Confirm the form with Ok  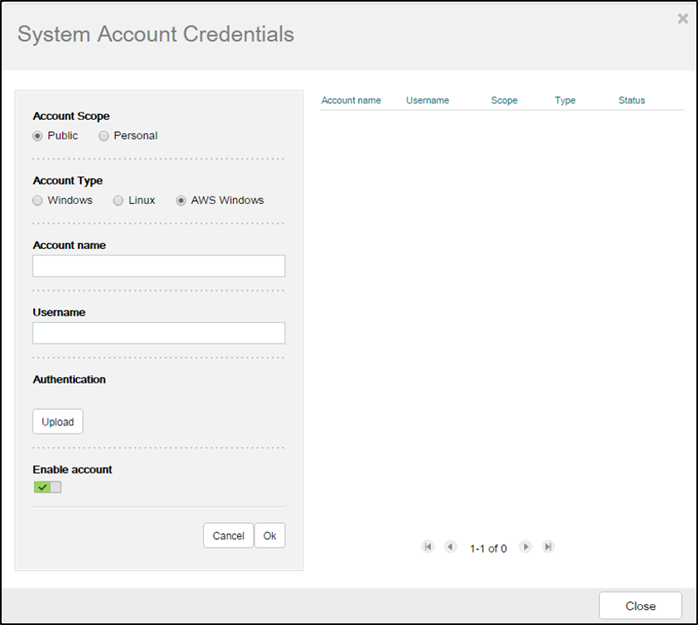pyautogui.click(x=270, y=536)
